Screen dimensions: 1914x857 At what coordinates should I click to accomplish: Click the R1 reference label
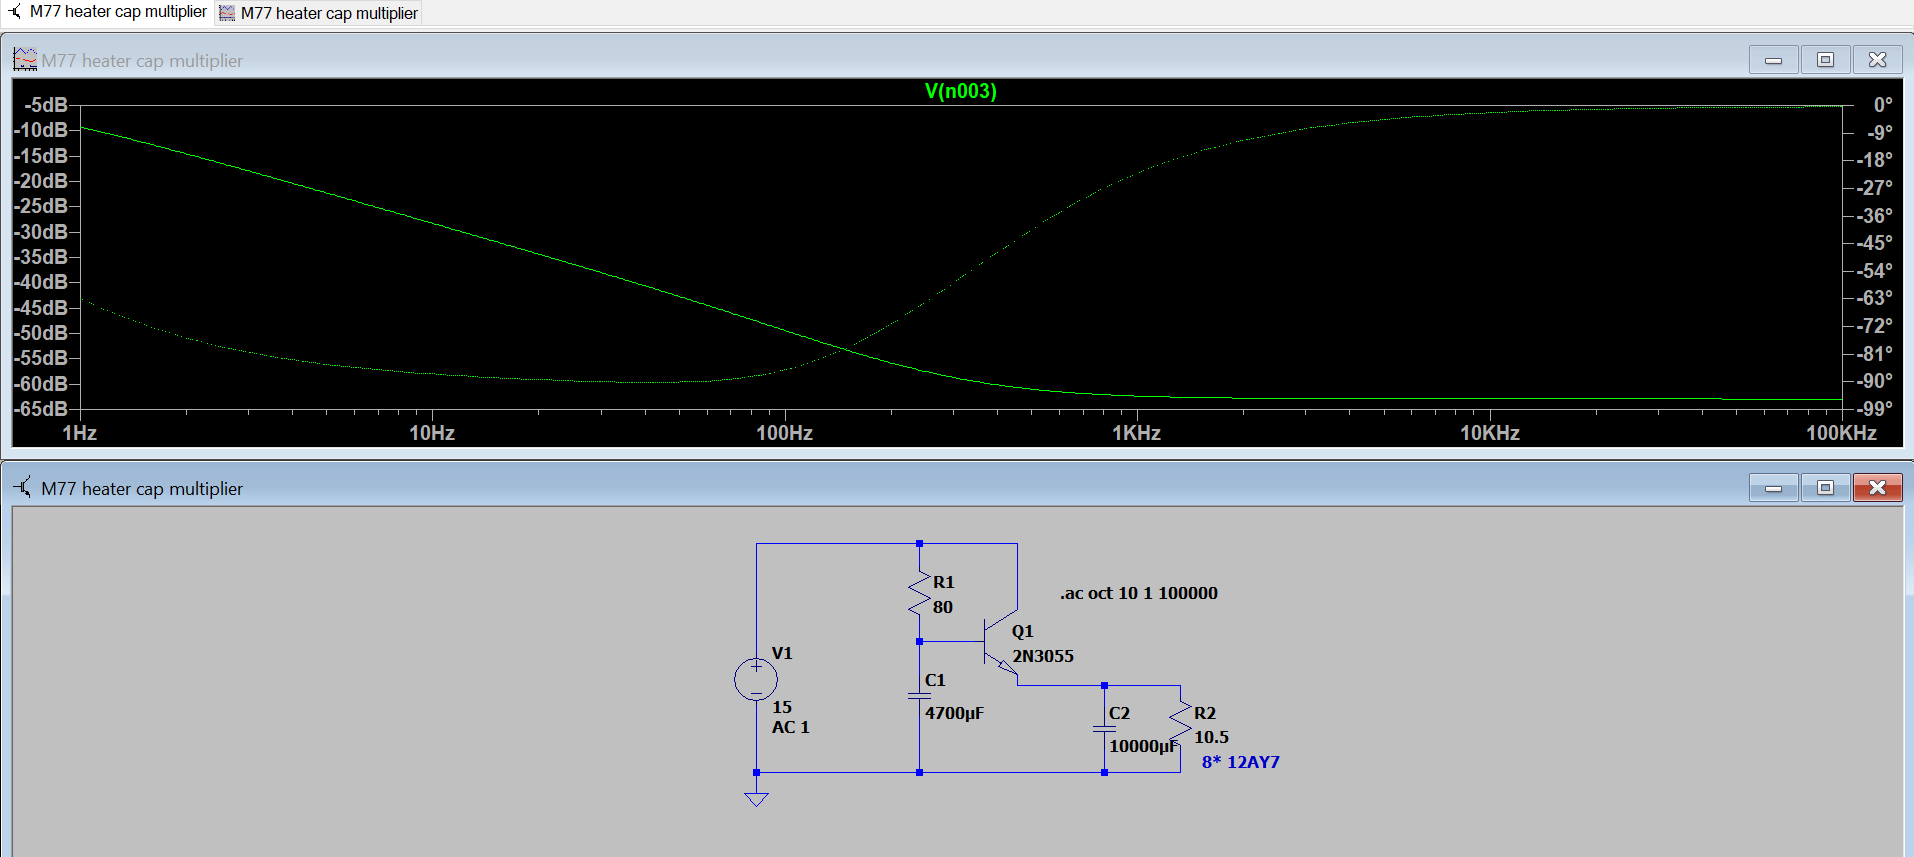click(x=944, y=582)
